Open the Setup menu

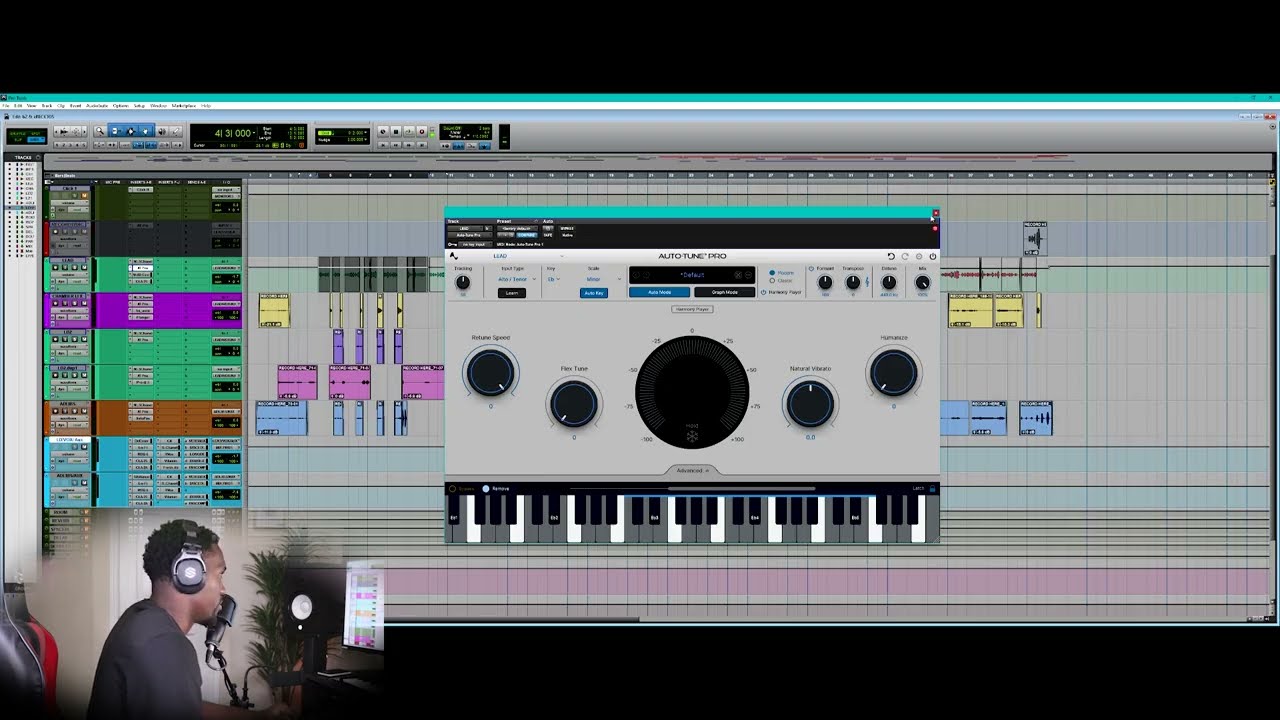pos(139,105)
